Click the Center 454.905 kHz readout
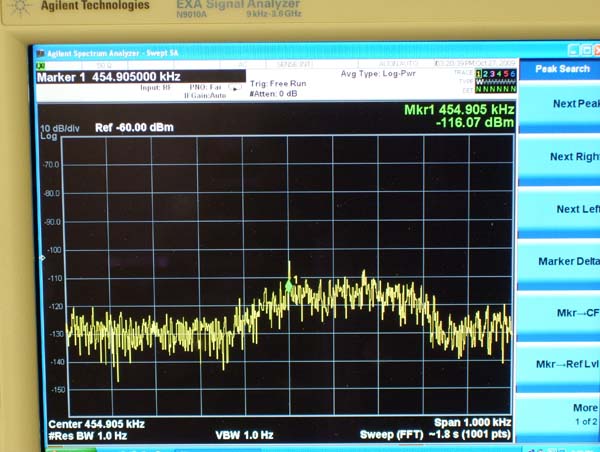 (x=96, y=424)
